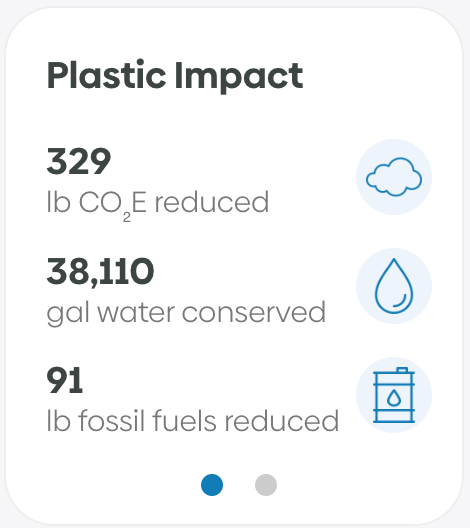The image size is (470, 528).
Task: Select the active blue pagination dot
Action: tap(212, 485)
